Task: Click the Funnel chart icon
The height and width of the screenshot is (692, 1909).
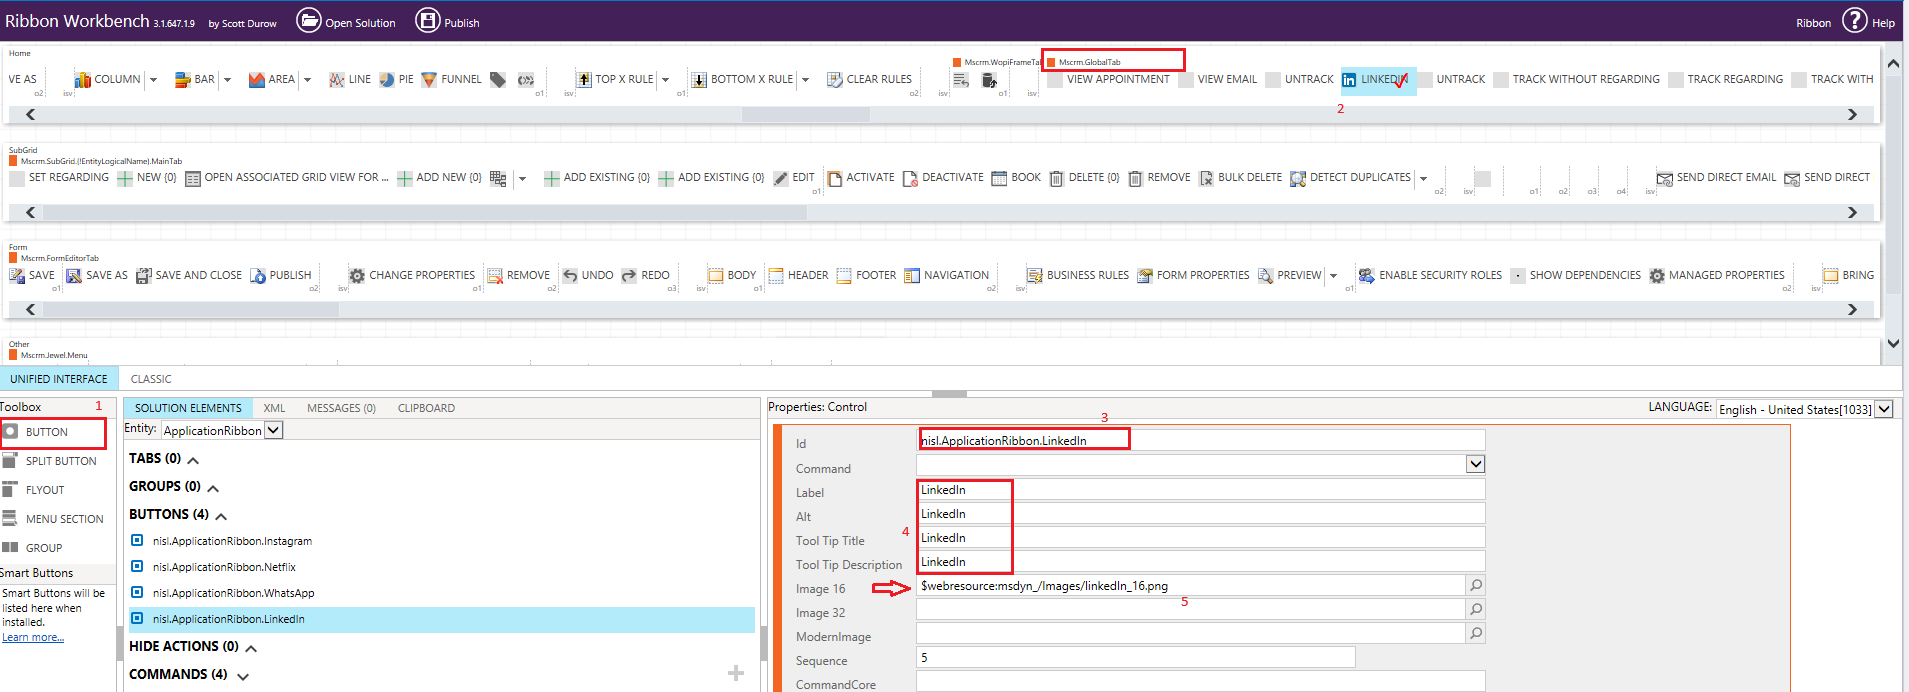Action: (x=429, y=80)
